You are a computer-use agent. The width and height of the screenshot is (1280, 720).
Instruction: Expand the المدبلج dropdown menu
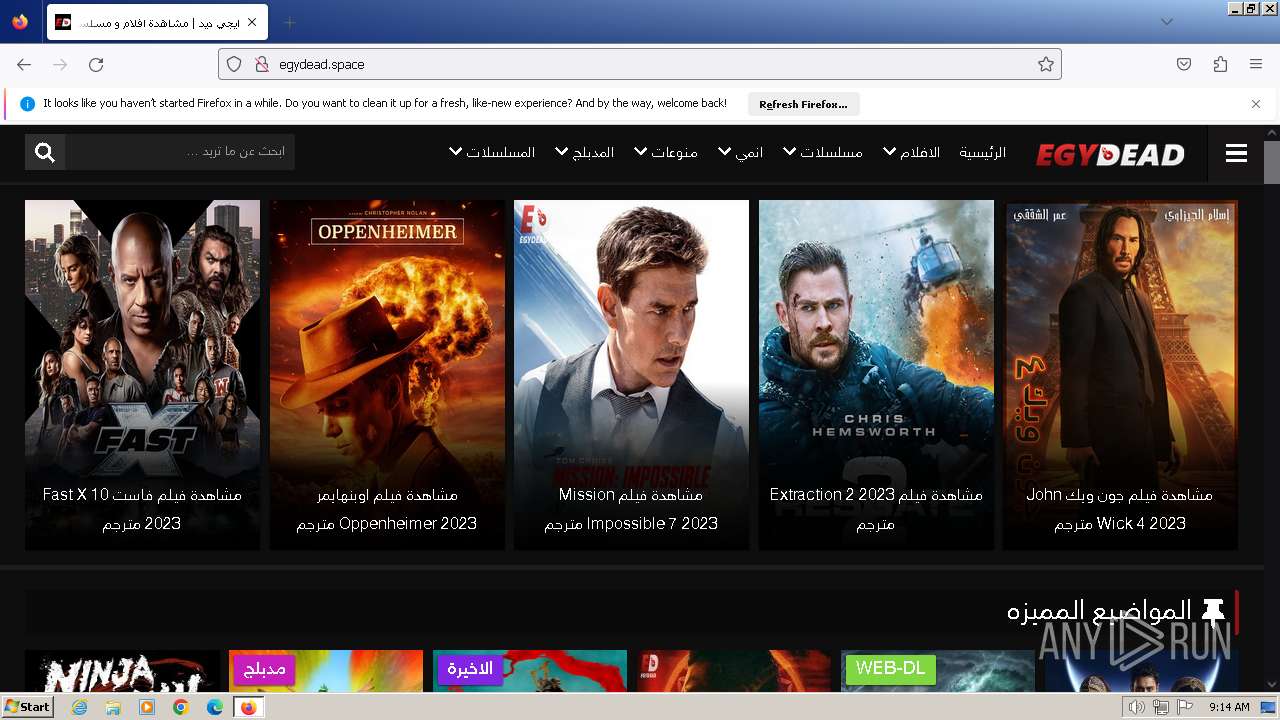pos(584,152)
